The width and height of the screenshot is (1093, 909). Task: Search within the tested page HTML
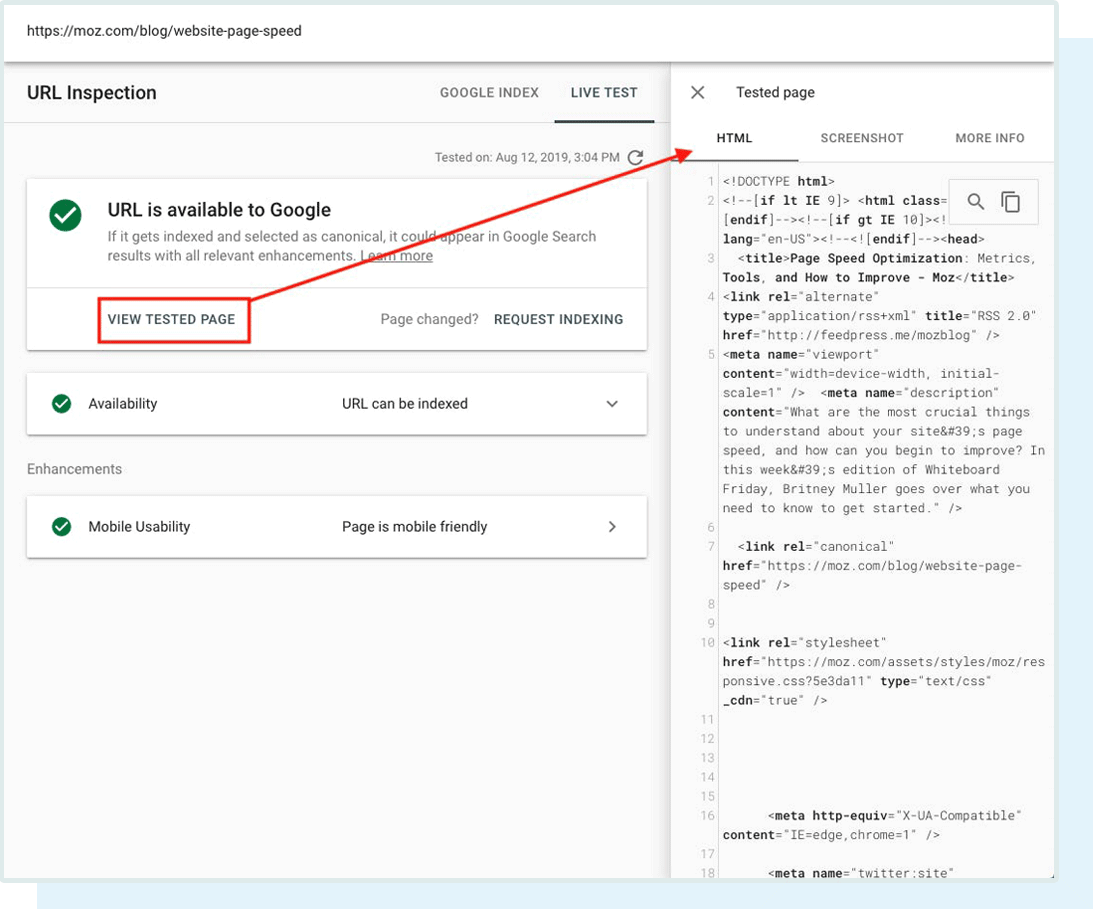(x=975, y=202)
